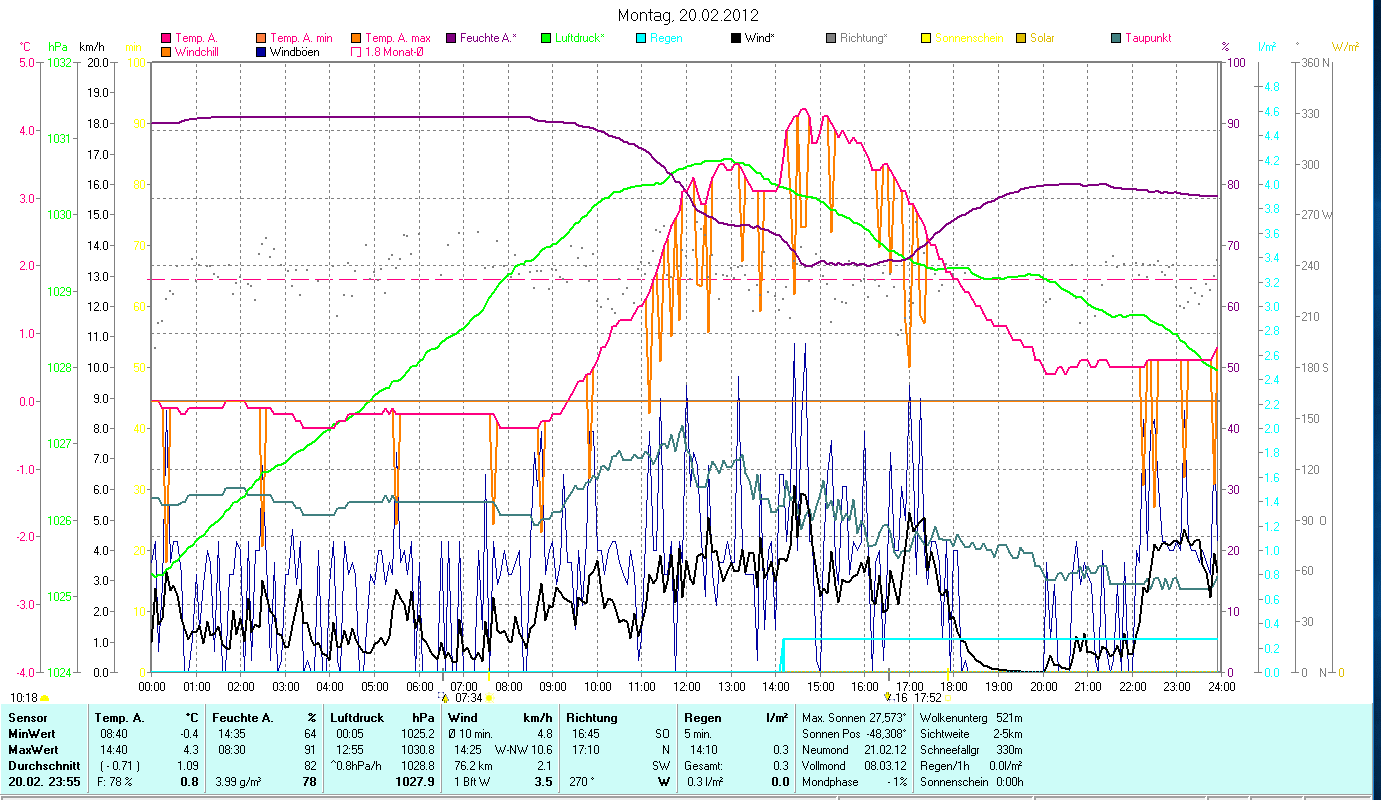Image resolution: width=1381 pixels, height=800 pixels.
Task: Click the dark blue Windböen legend square
Action: point(261,52)
